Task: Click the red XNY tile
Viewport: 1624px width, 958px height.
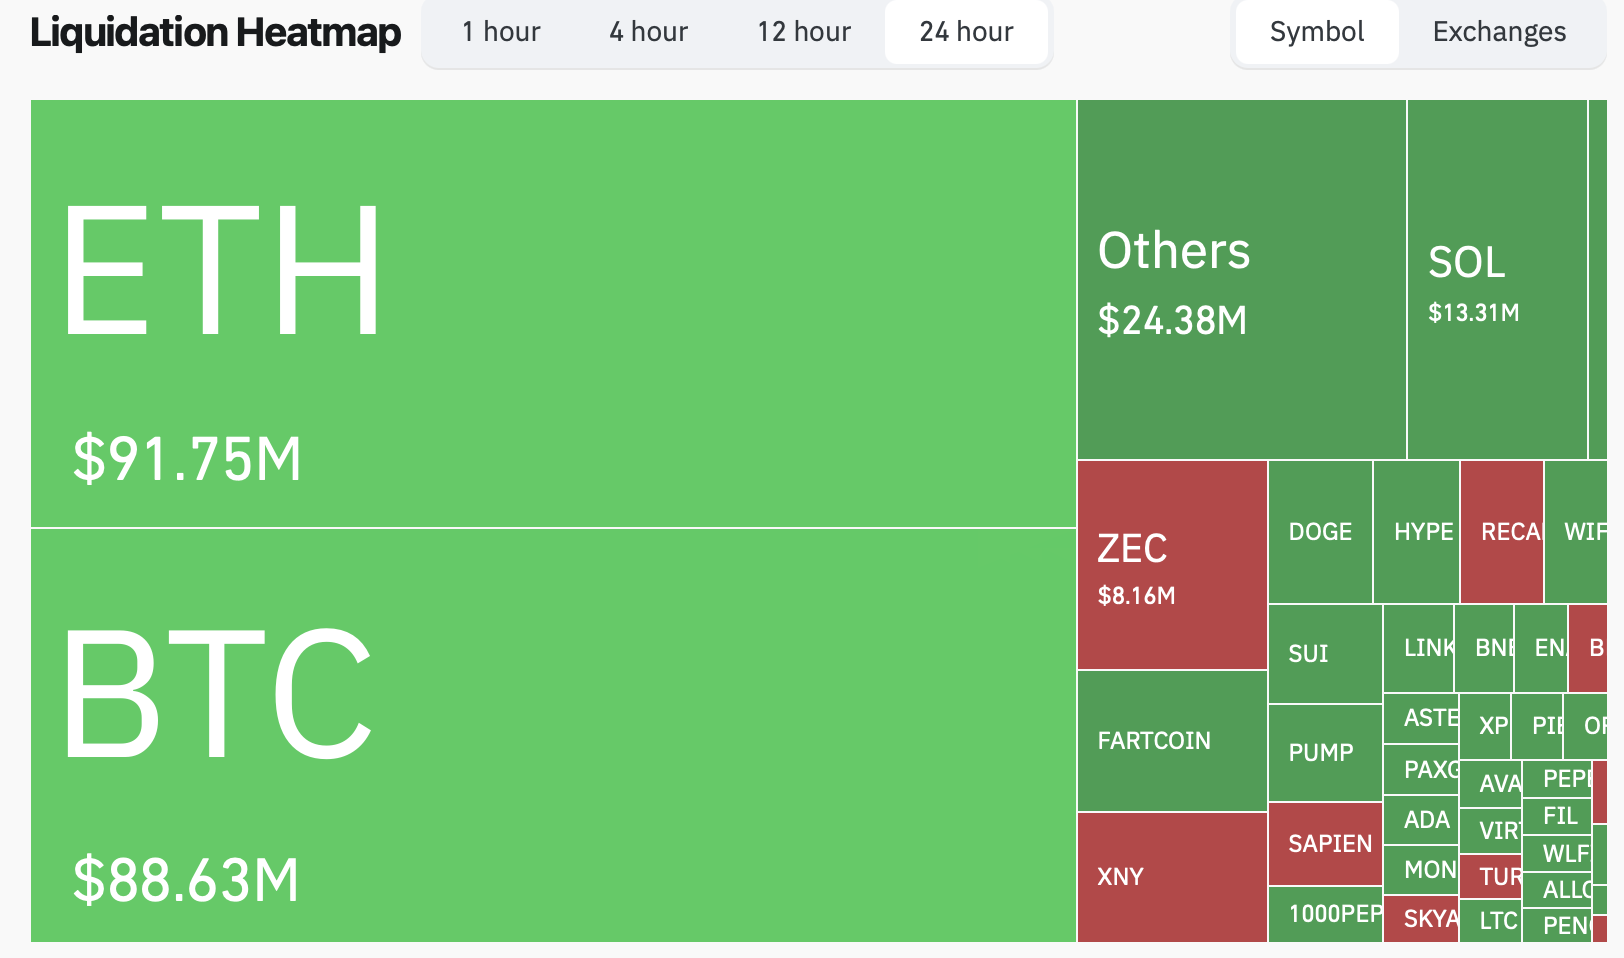Action: pyautogui.click(x=1172, y=877)
